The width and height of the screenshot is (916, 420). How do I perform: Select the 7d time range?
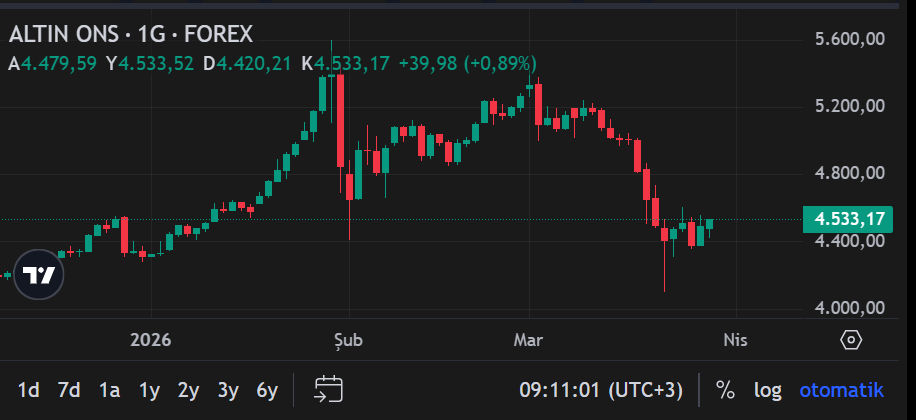point(69,389)
